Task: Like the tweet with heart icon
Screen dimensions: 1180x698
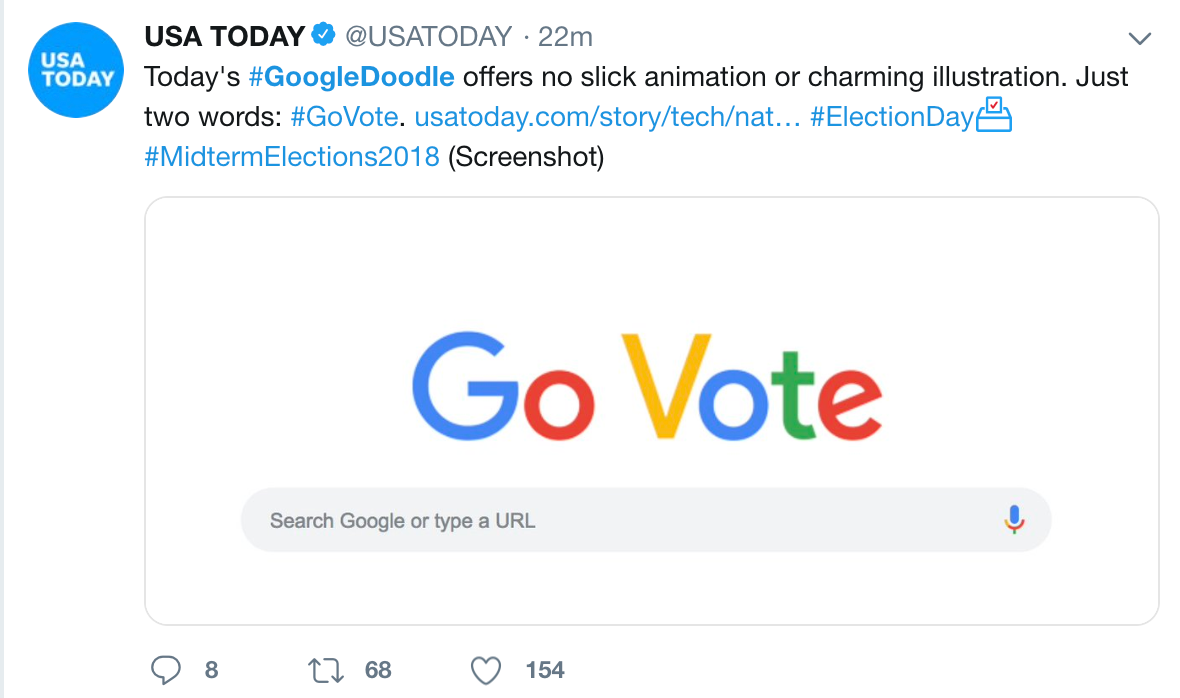Action: coord(486,670)
